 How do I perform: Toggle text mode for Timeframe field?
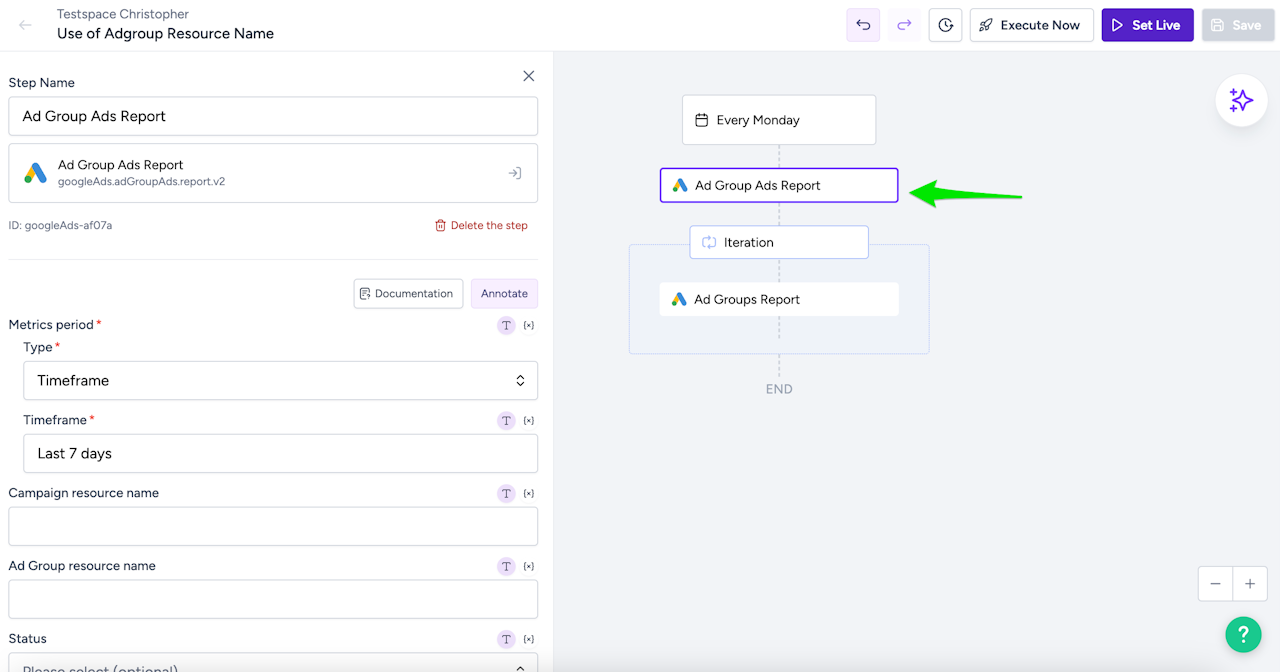point(506,421)
